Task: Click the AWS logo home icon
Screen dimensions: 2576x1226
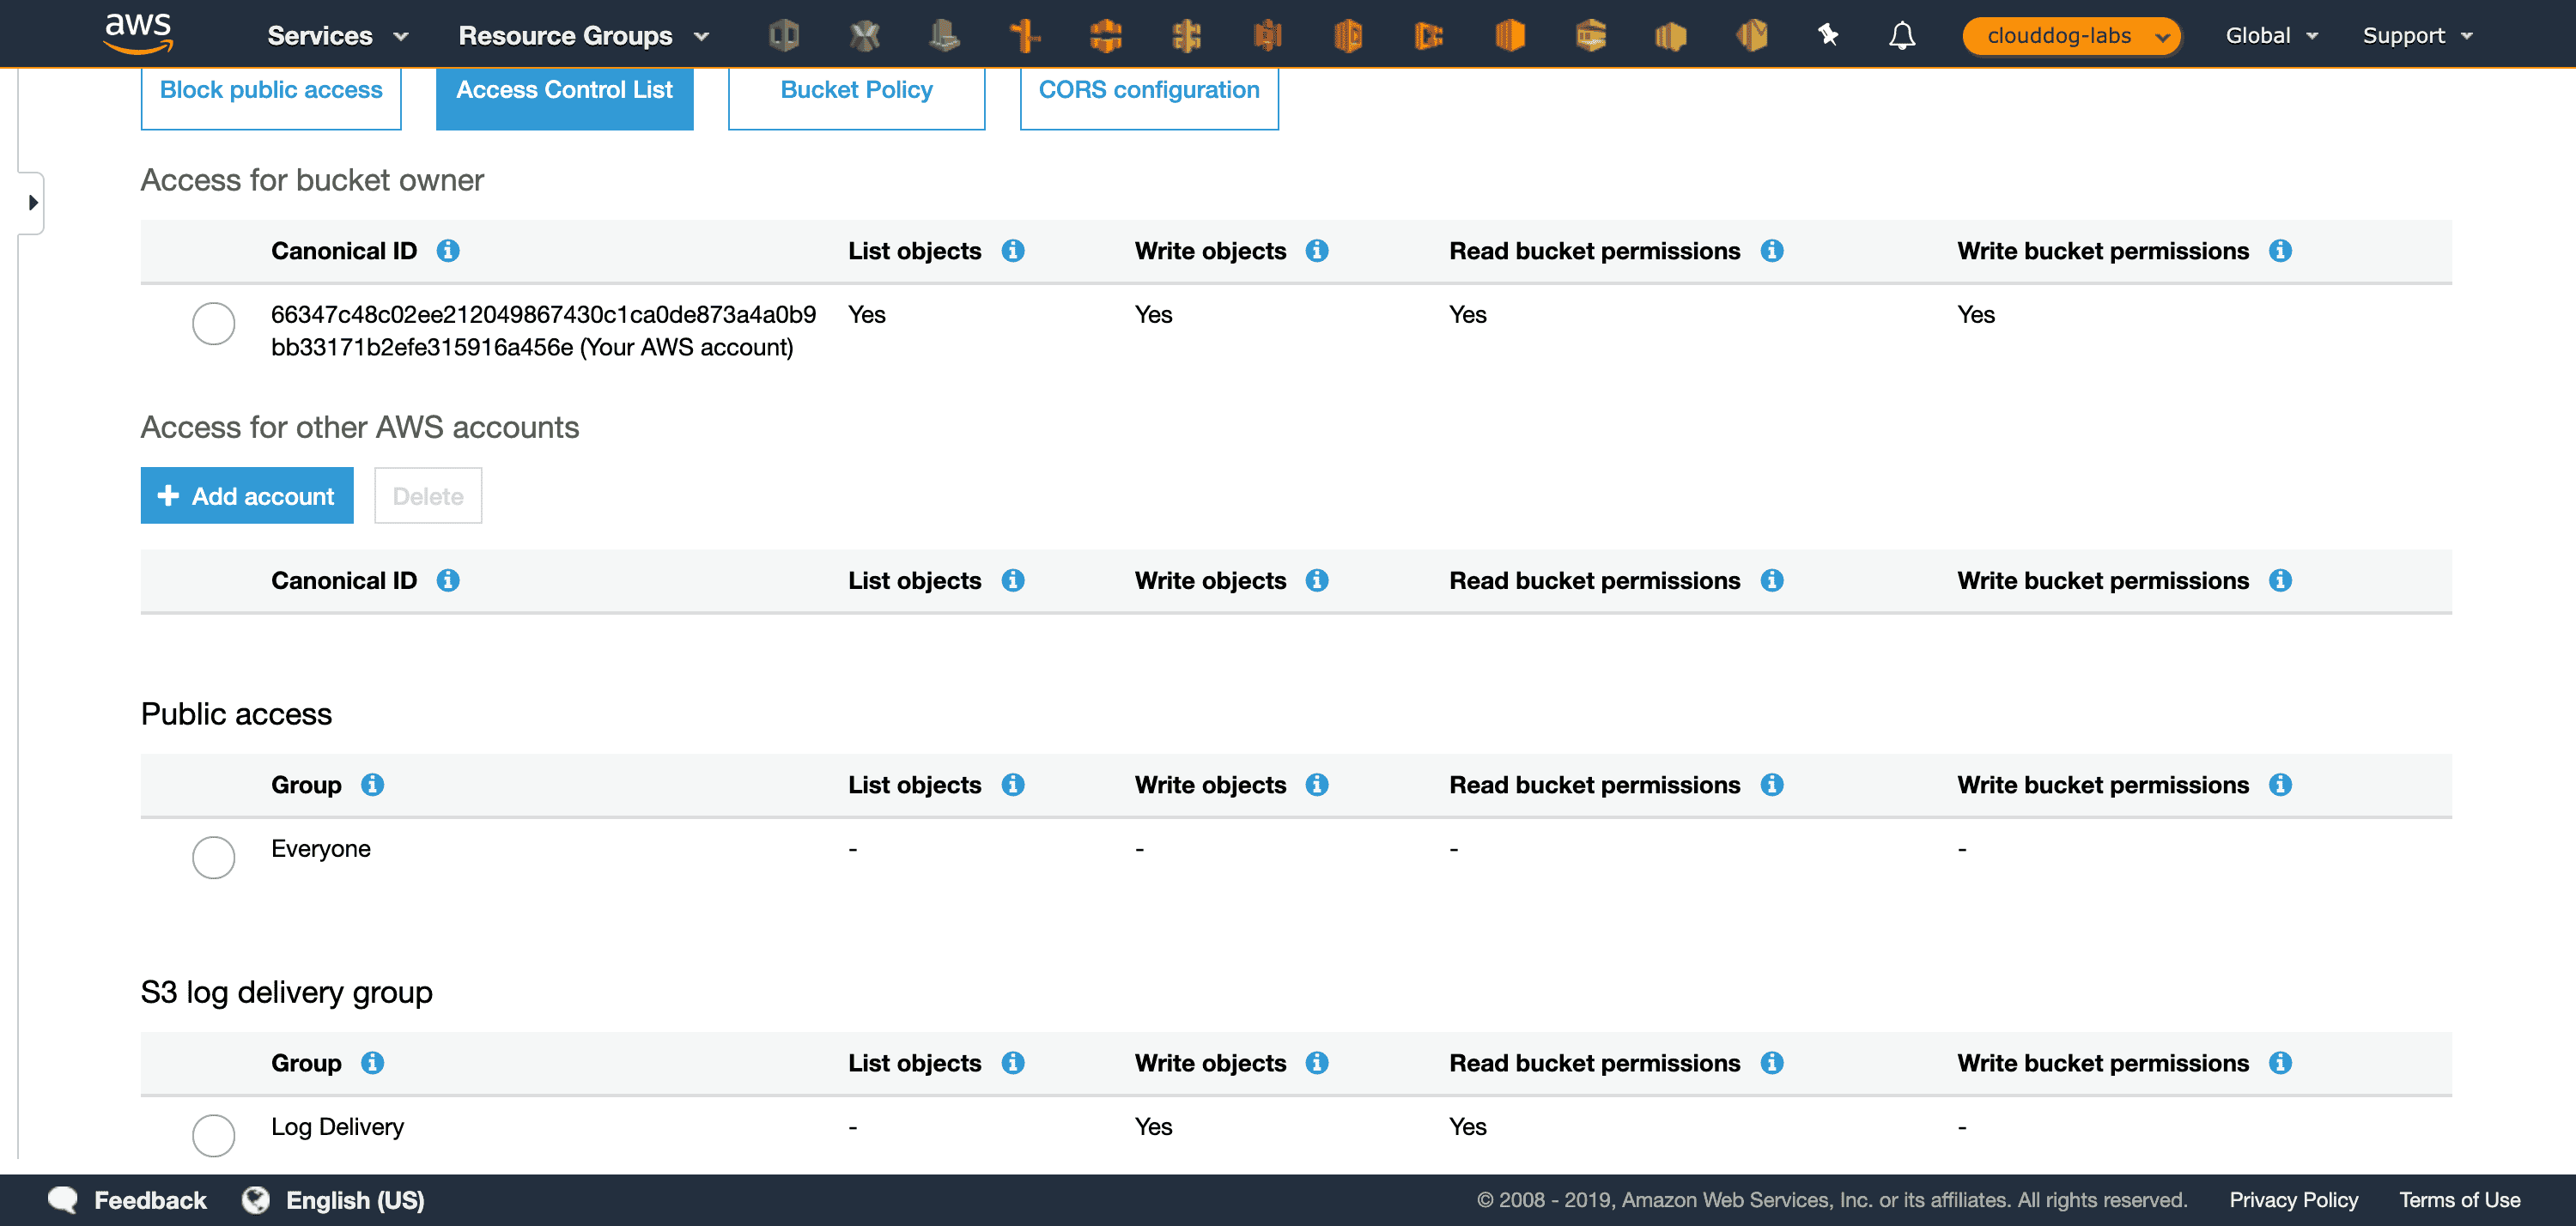Action: pos(138,33)
